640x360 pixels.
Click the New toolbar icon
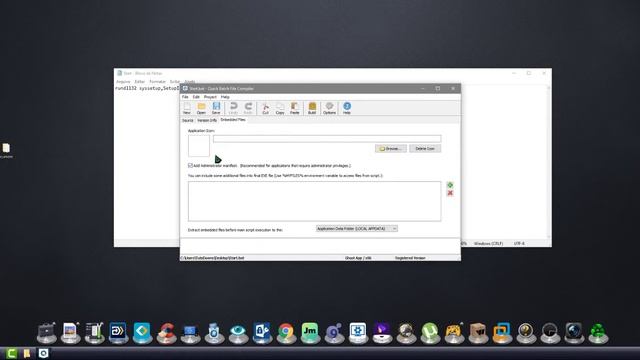click(x=187, y=108)
